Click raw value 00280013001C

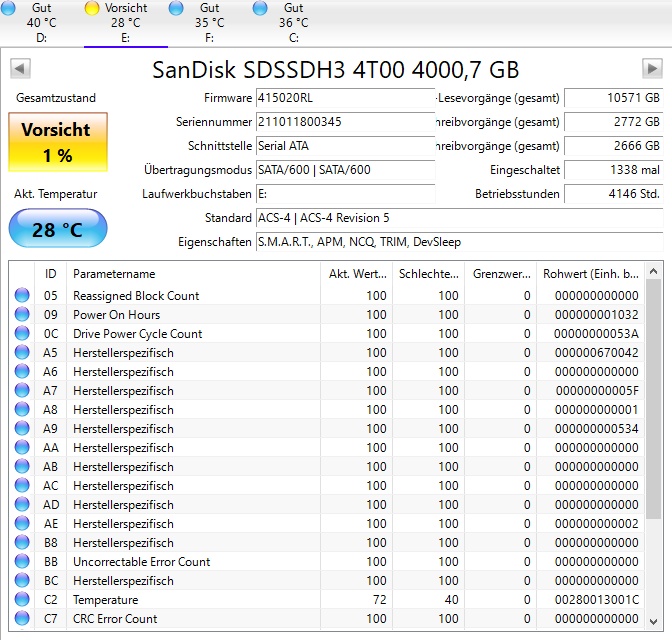597,600
